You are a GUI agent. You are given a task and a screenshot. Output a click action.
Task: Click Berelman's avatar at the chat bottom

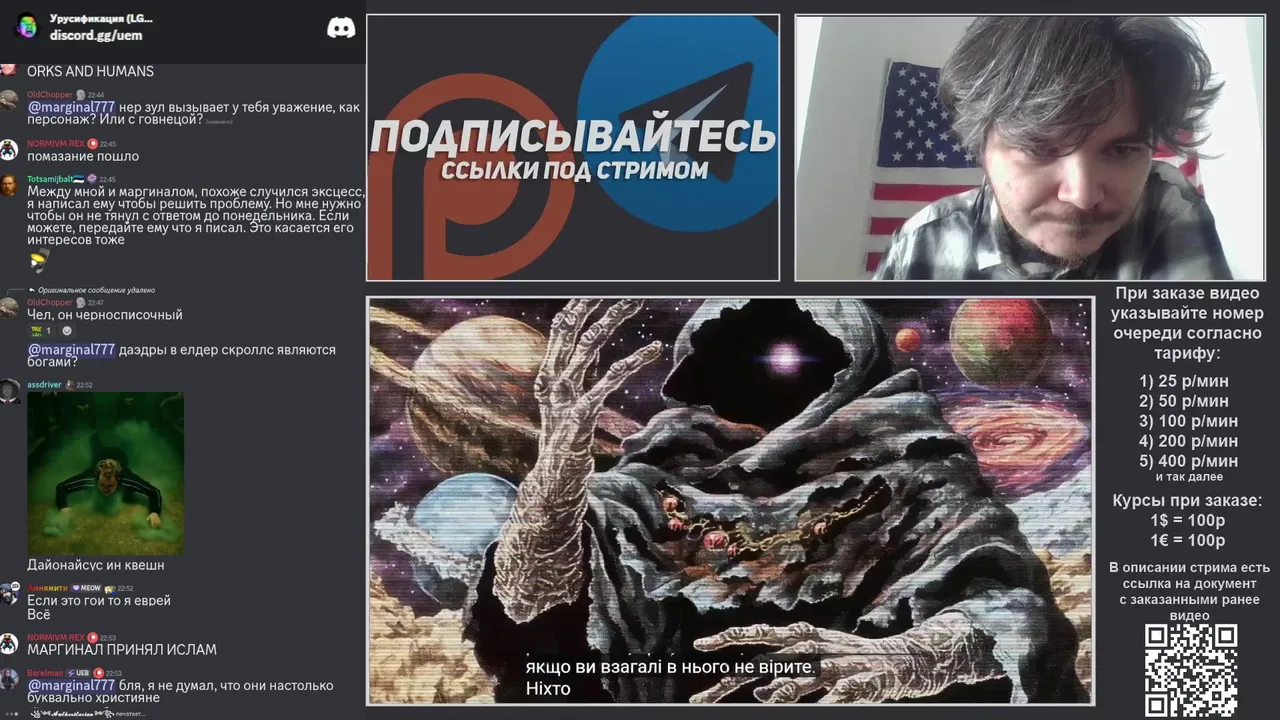tap(9, 679)
